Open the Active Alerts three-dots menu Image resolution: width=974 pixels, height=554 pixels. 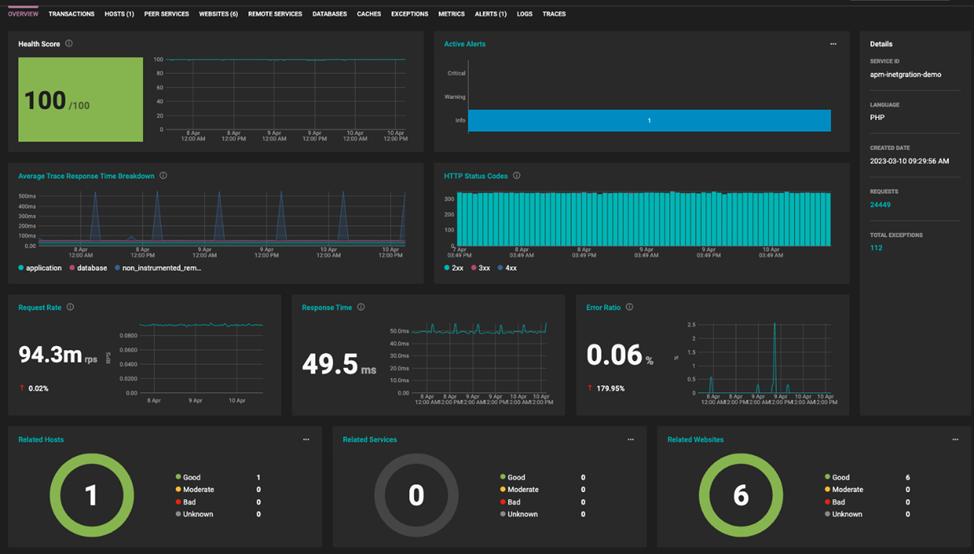(833, 44)
